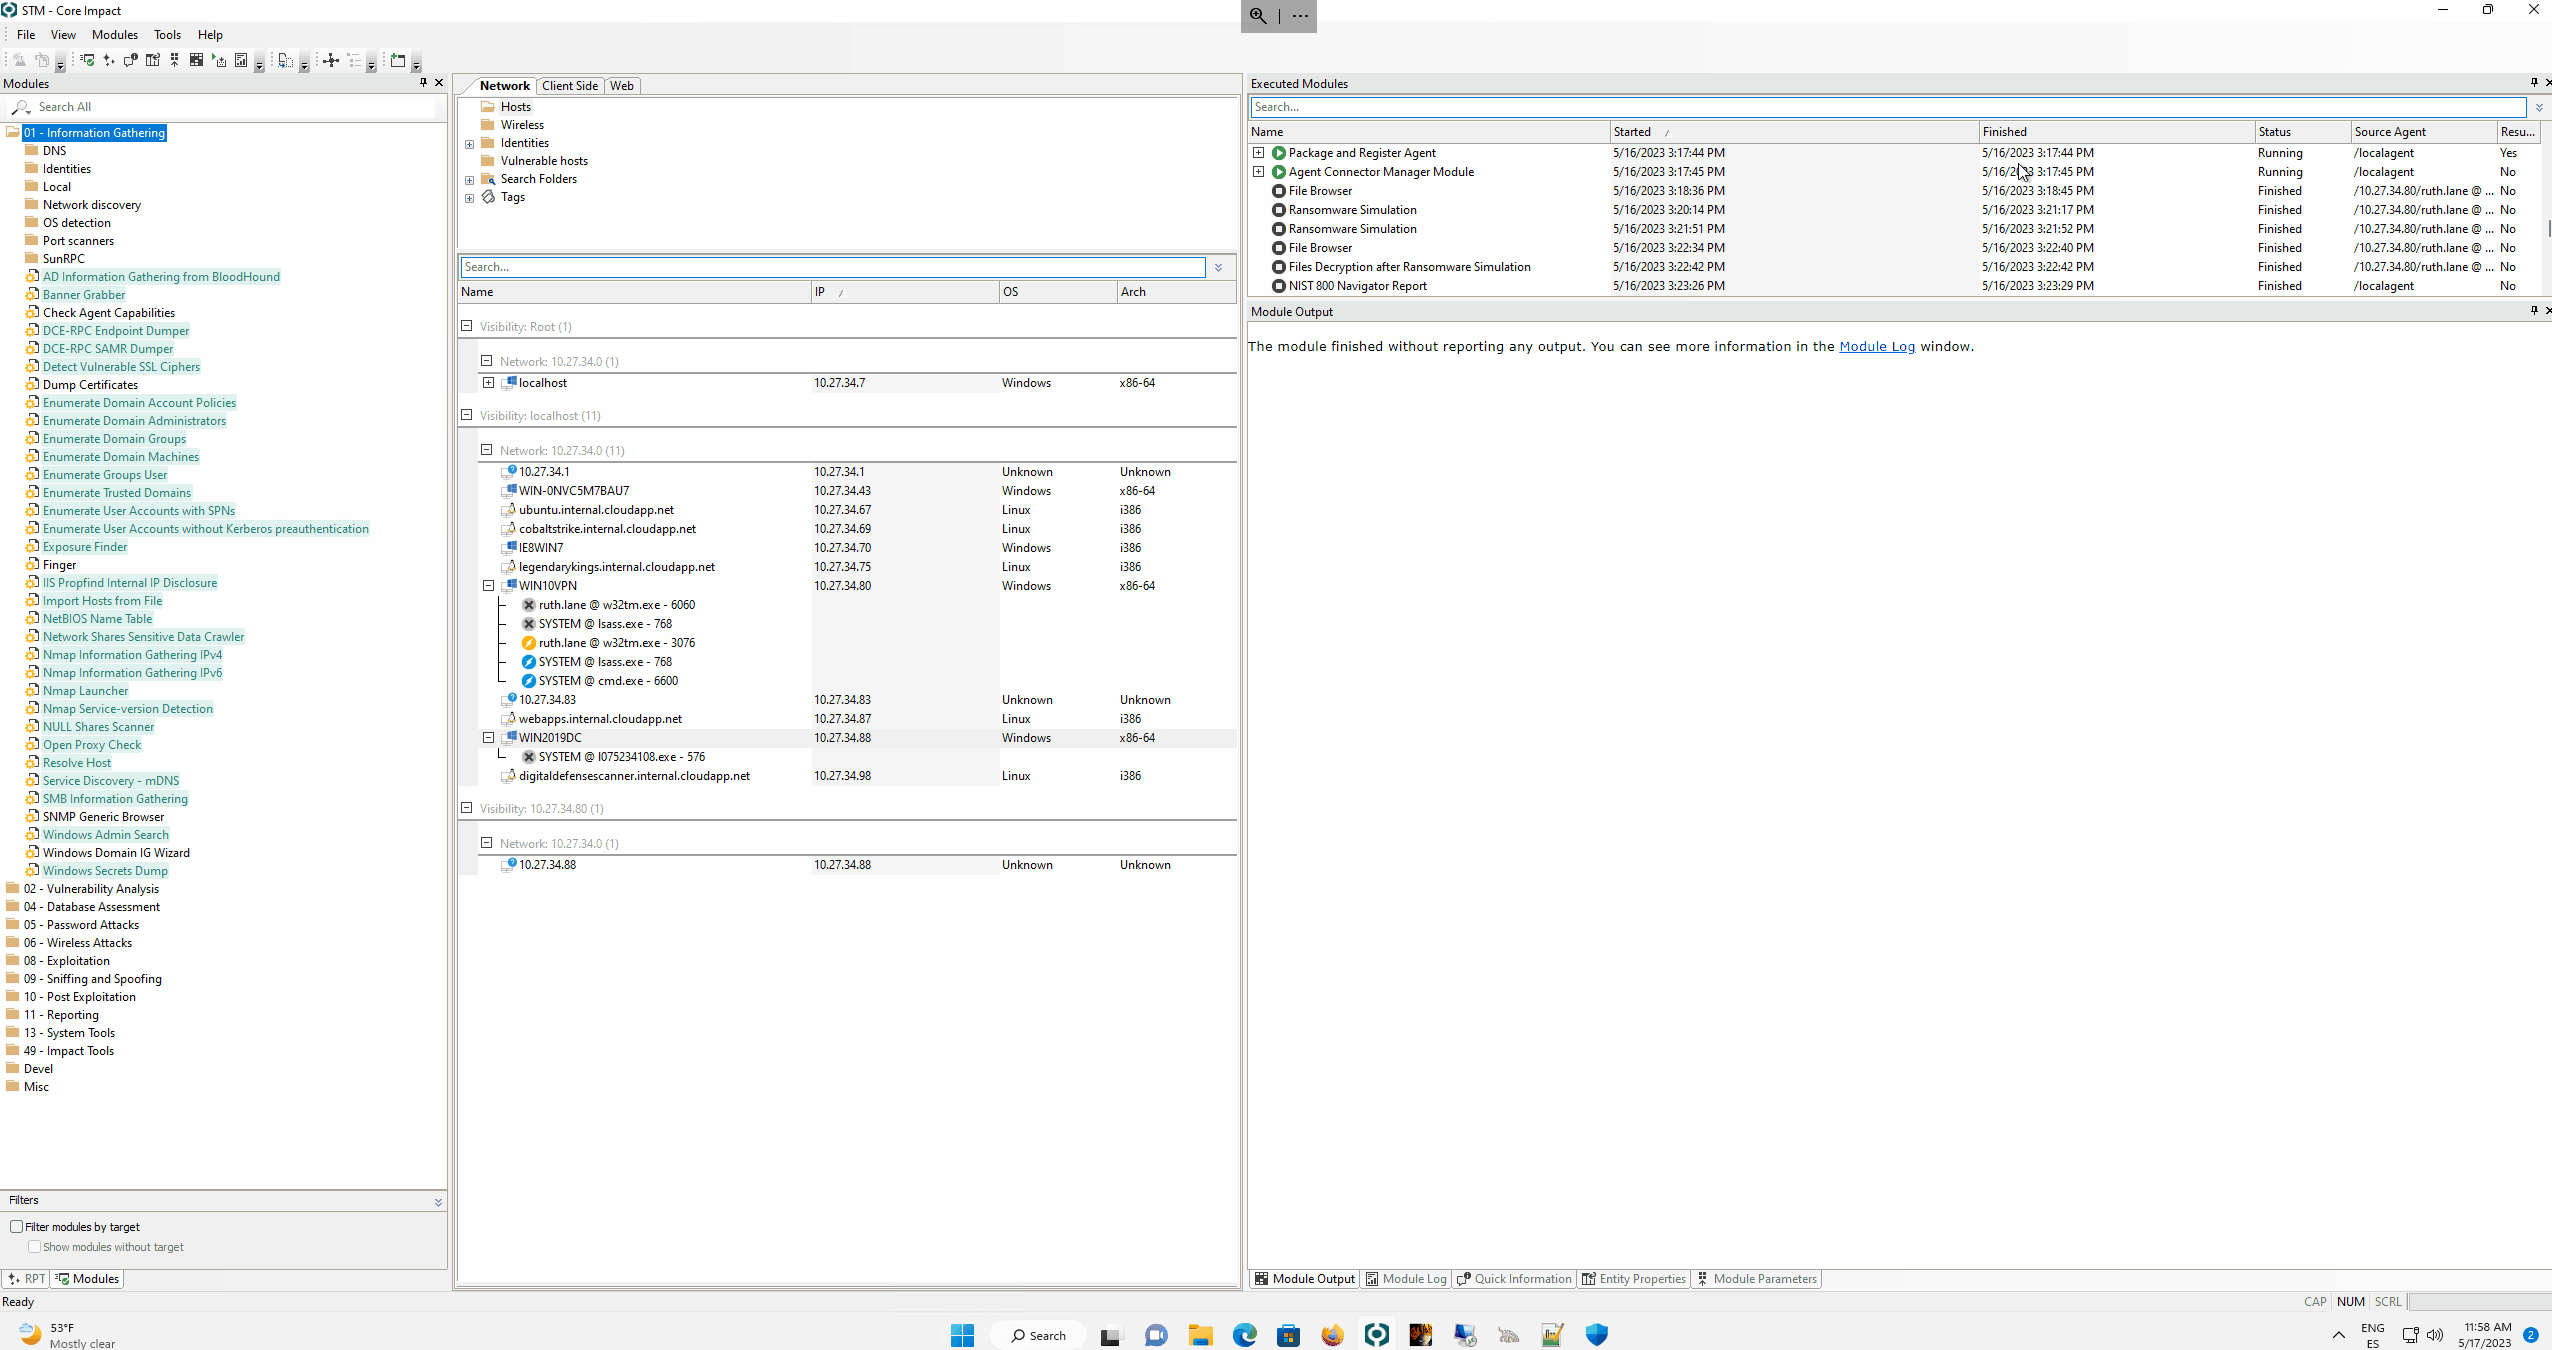Switch to the RPT tab
This screenshot has width=2552, height=1350.
click(26, 1279)
